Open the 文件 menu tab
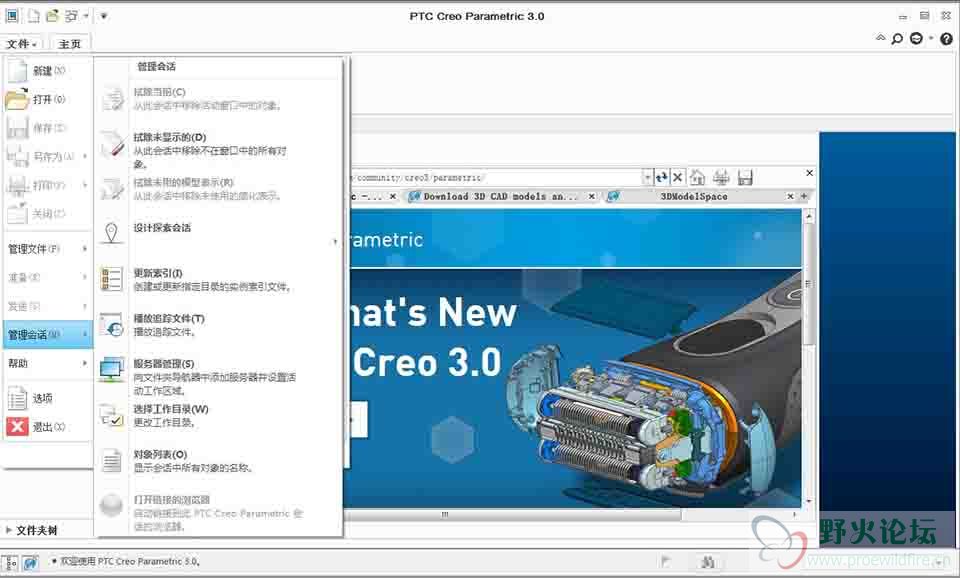This screenshot has width=960, height=578. coord(22,43)
